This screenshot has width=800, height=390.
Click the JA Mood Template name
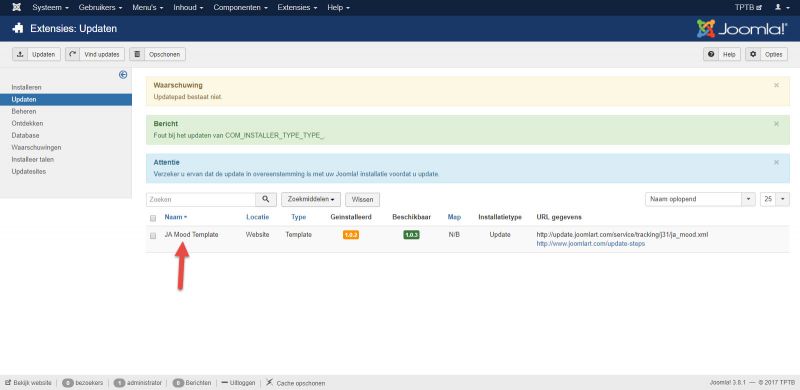191,235
